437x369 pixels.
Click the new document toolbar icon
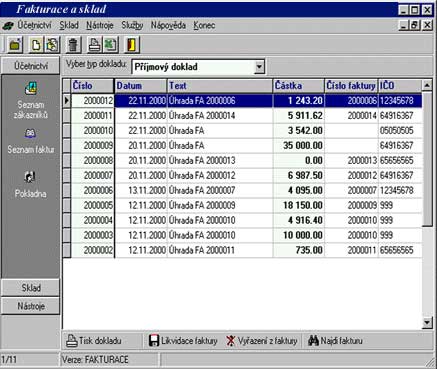point(36,45)
